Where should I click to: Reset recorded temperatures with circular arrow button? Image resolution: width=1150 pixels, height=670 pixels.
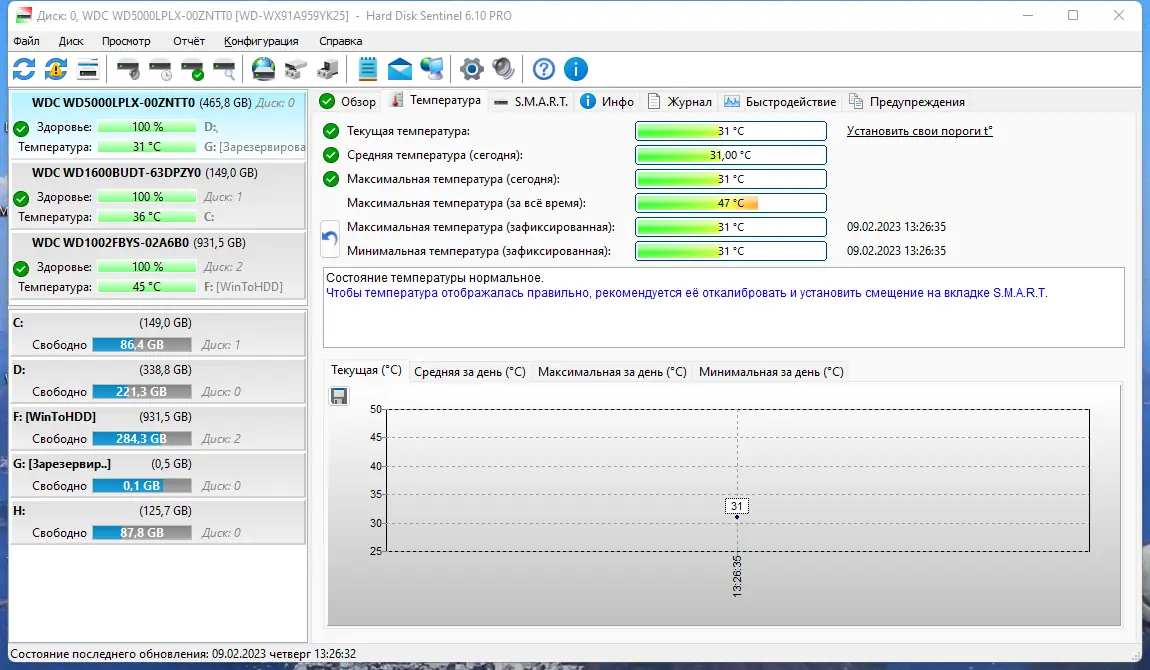331,239
